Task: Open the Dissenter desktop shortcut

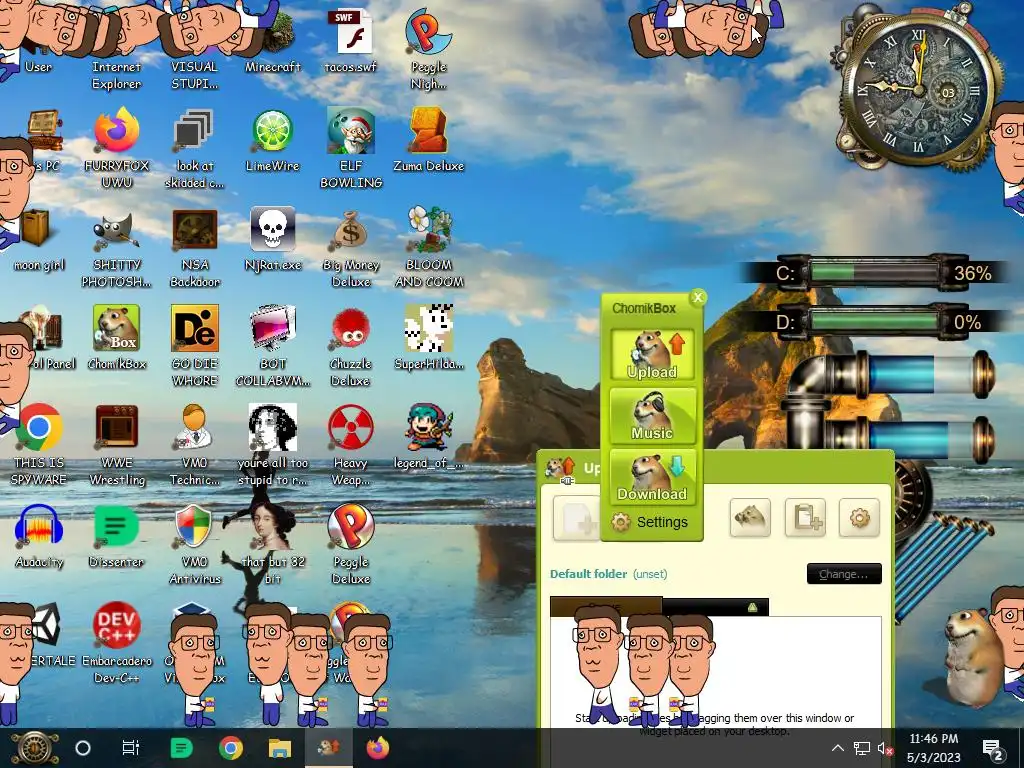Action: (116, 536)
